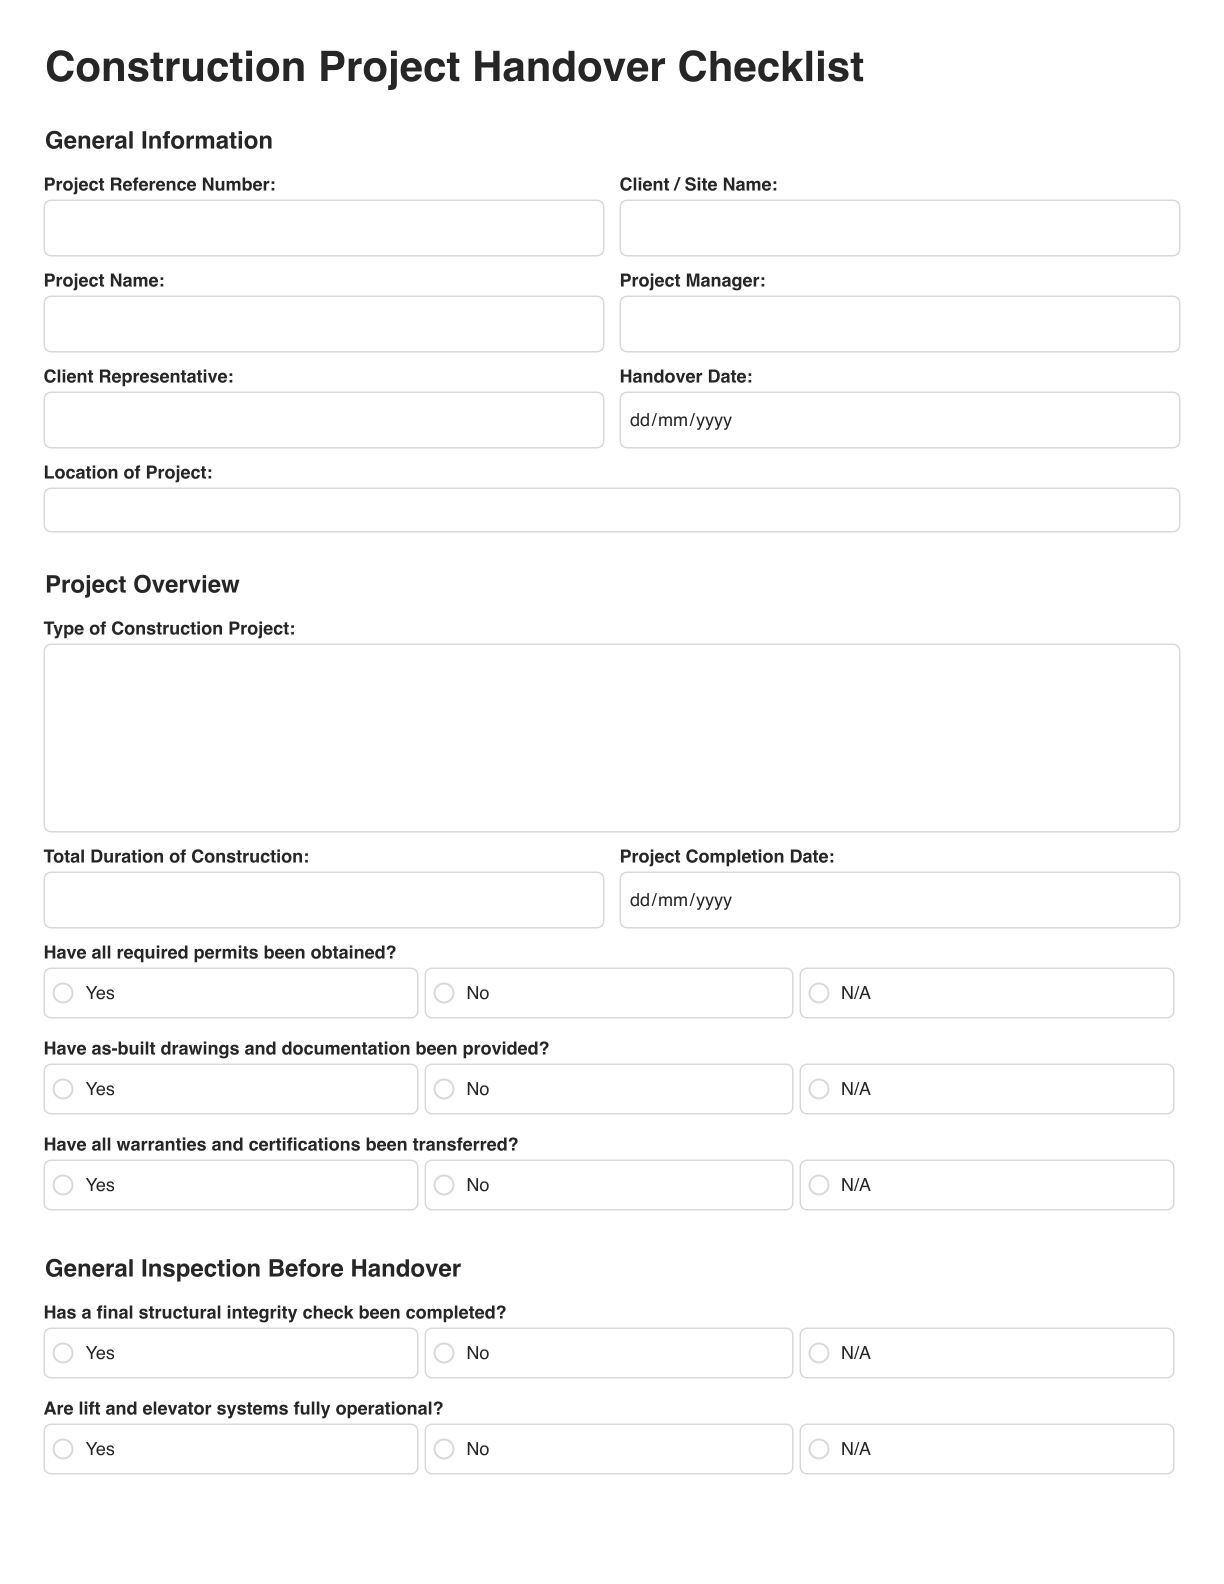1224x1584 pixels.
Task: Choose N/A for lift and elevator systems
Action: click(820, 1449)
